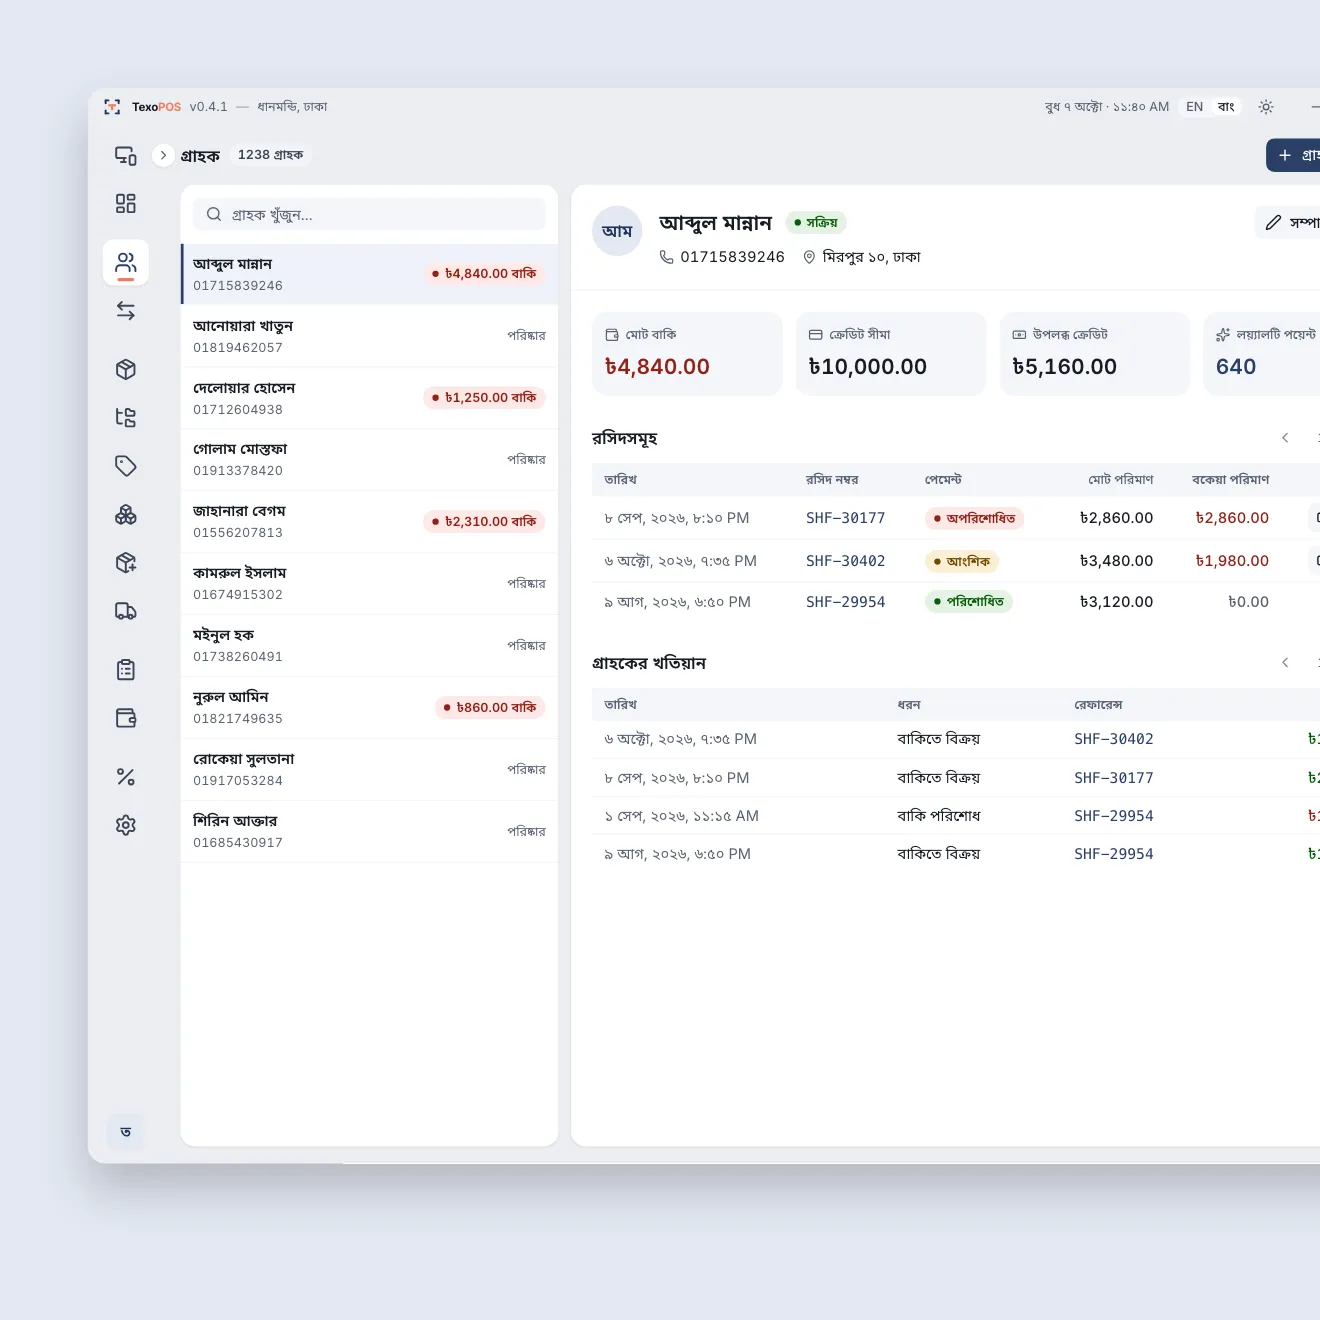Select customer দেলোয়ার হোসেন in list
Image resolution: width=1320 pixels, height=1320 pixels.
[x=369, y=398]
